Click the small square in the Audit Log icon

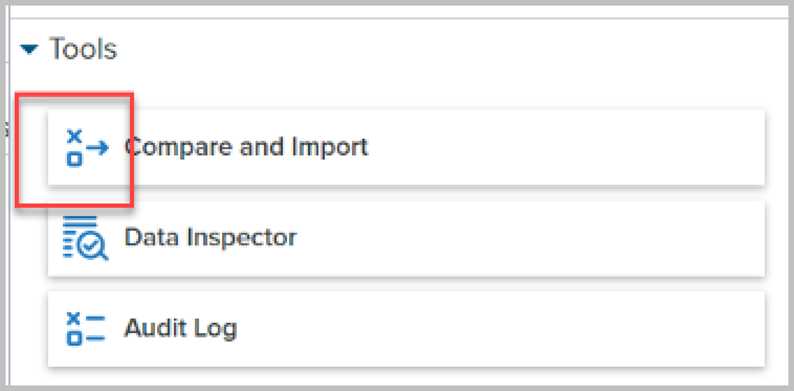pos(74,339)
